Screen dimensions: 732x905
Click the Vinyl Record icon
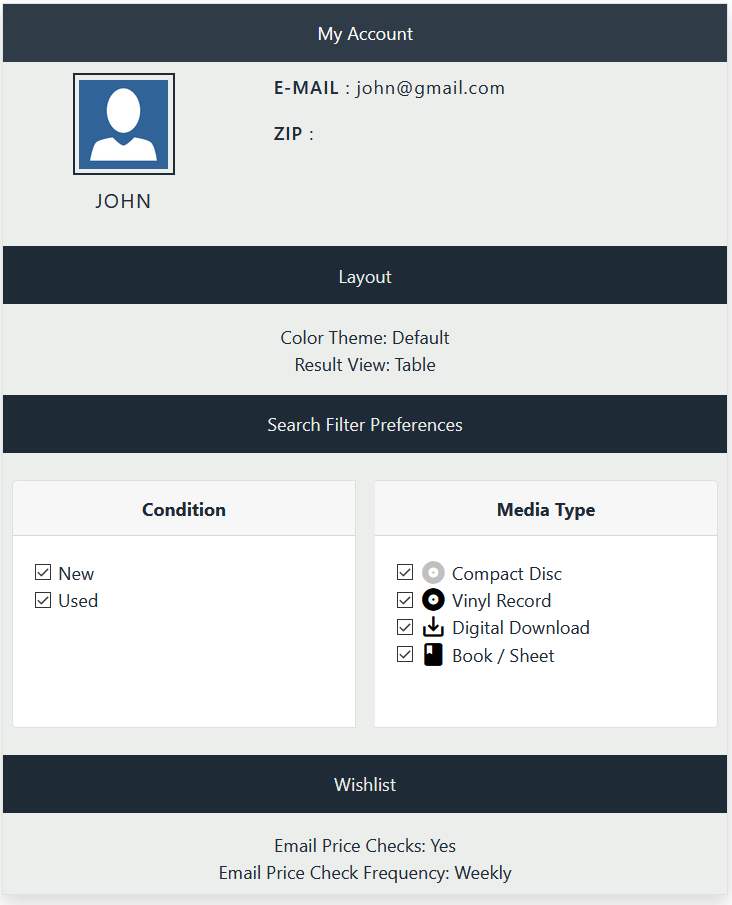(x=433, y=600)
